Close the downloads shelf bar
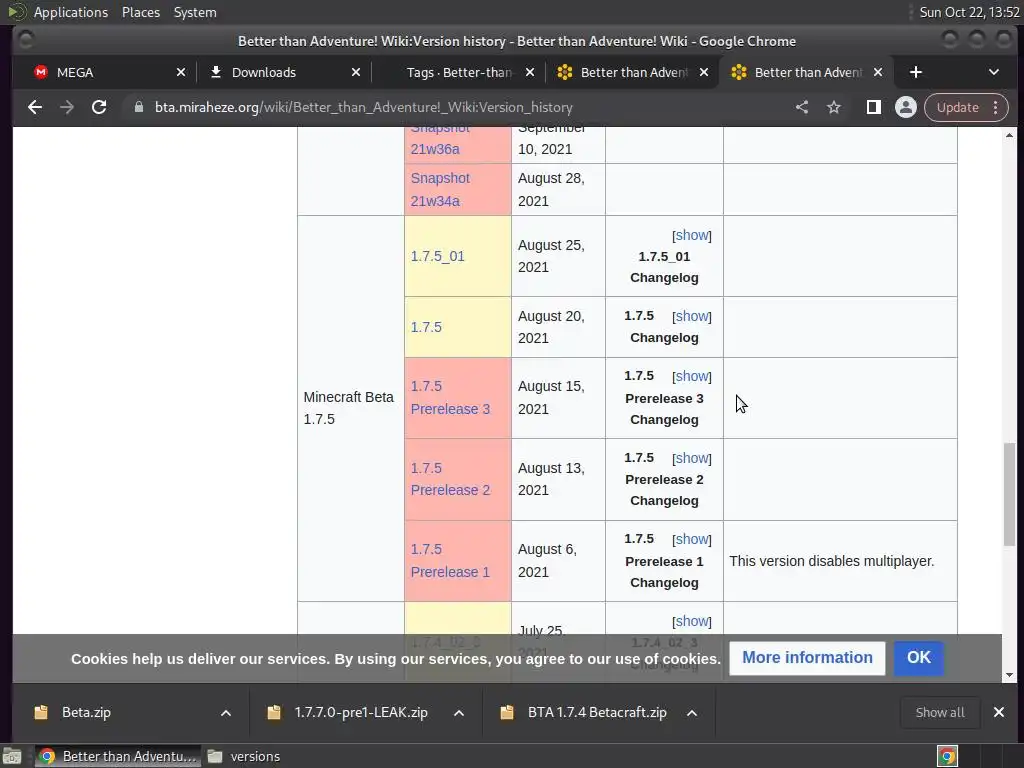This screenshot has height=768, width=1024. 999,712
